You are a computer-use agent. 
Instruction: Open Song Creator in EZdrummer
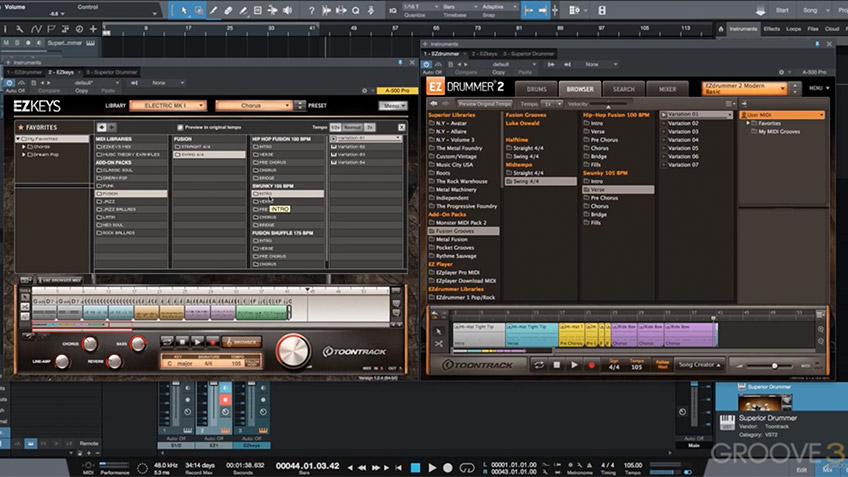(x=700, y=365)
